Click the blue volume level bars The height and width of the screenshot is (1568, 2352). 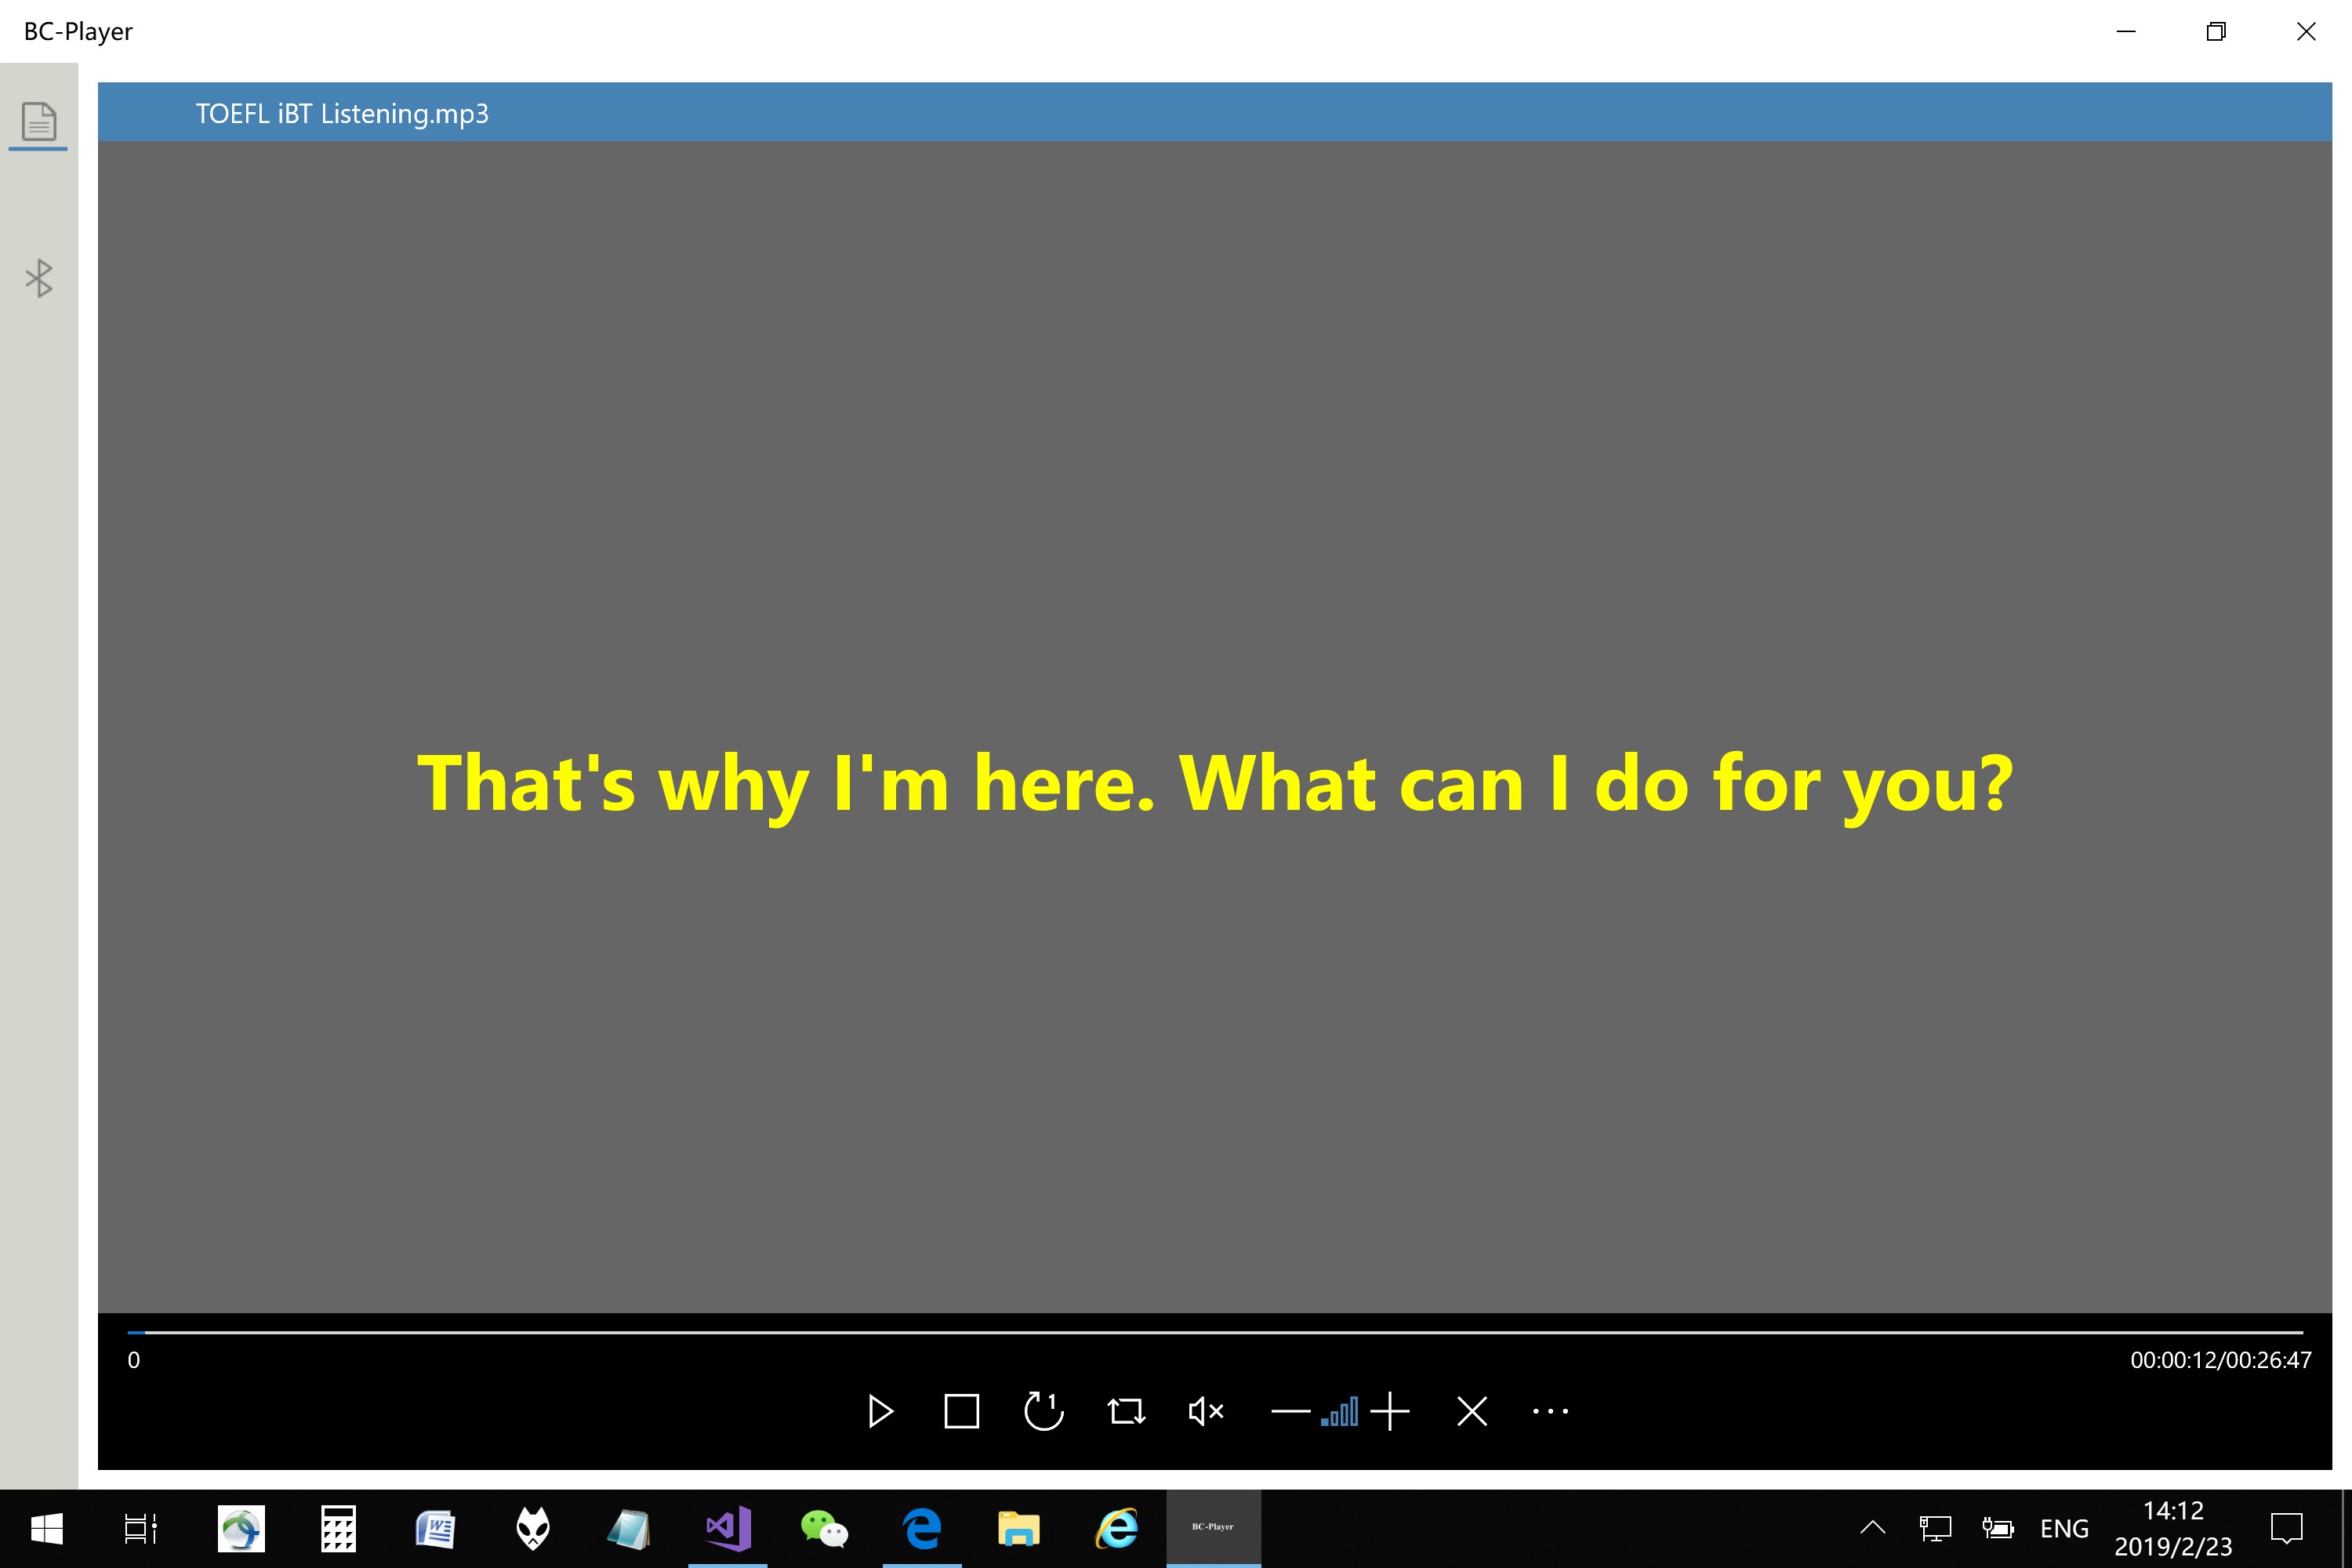(1340, 1412)
